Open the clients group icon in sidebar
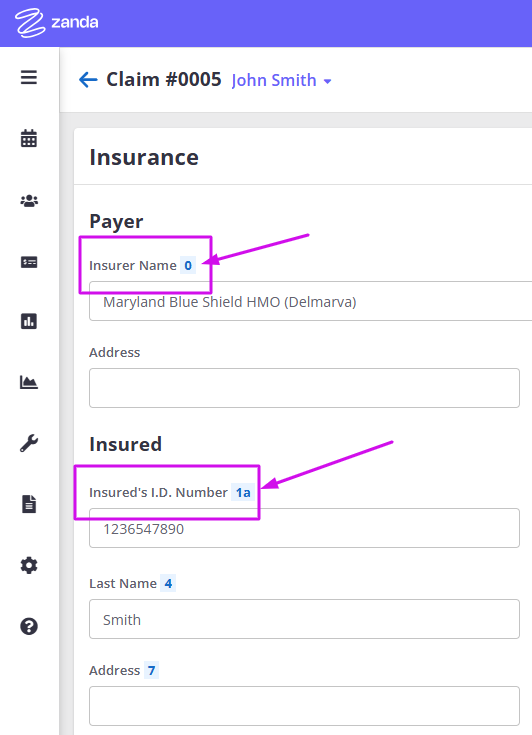 click(x=29, y=201)
